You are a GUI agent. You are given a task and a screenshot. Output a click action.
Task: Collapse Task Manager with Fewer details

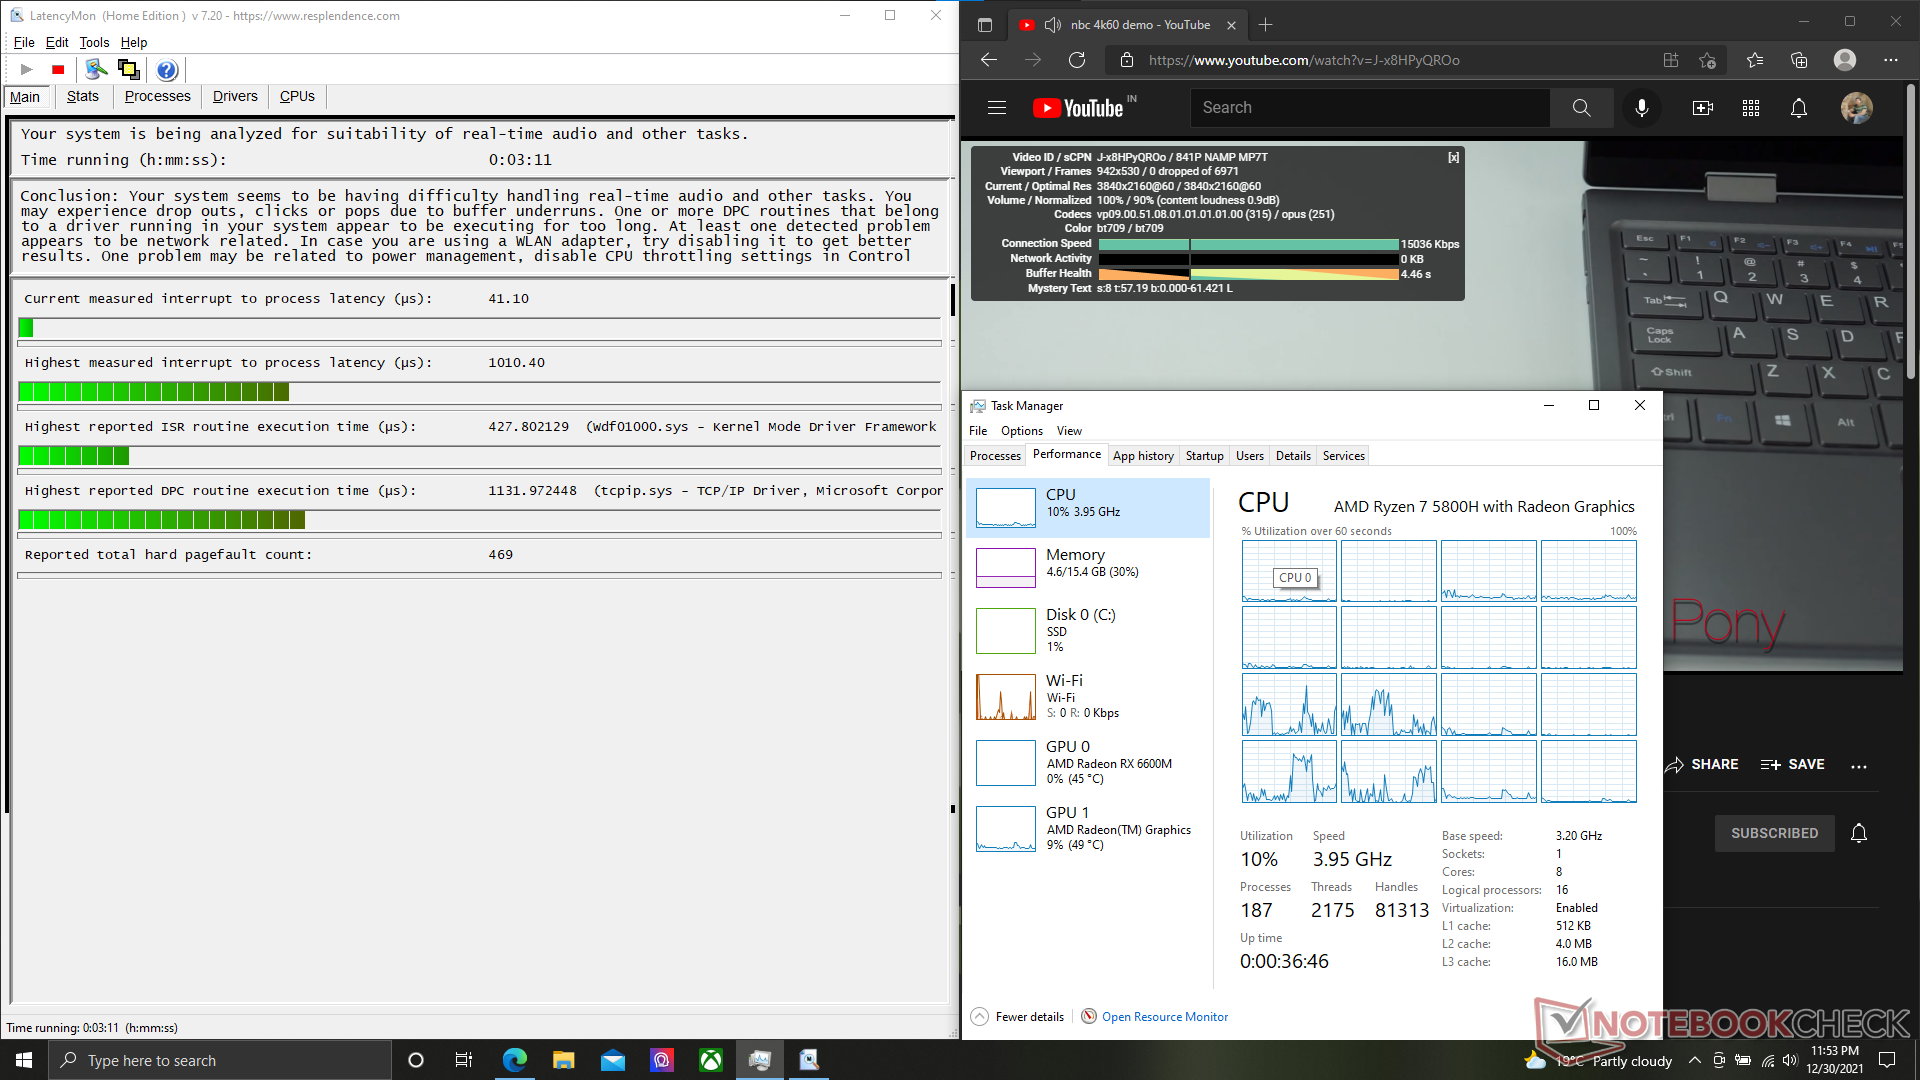[1018, 1017]
